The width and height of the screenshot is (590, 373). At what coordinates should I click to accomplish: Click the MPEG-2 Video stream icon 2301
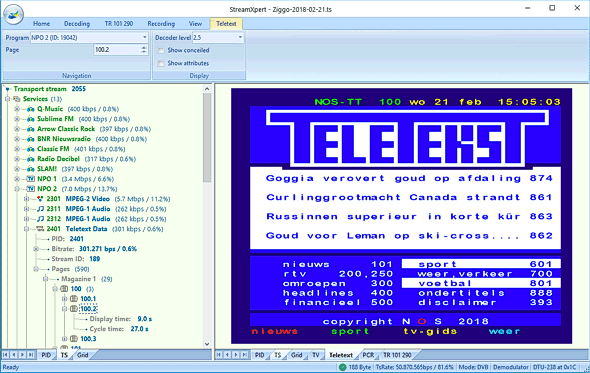(x=40, y=199)
